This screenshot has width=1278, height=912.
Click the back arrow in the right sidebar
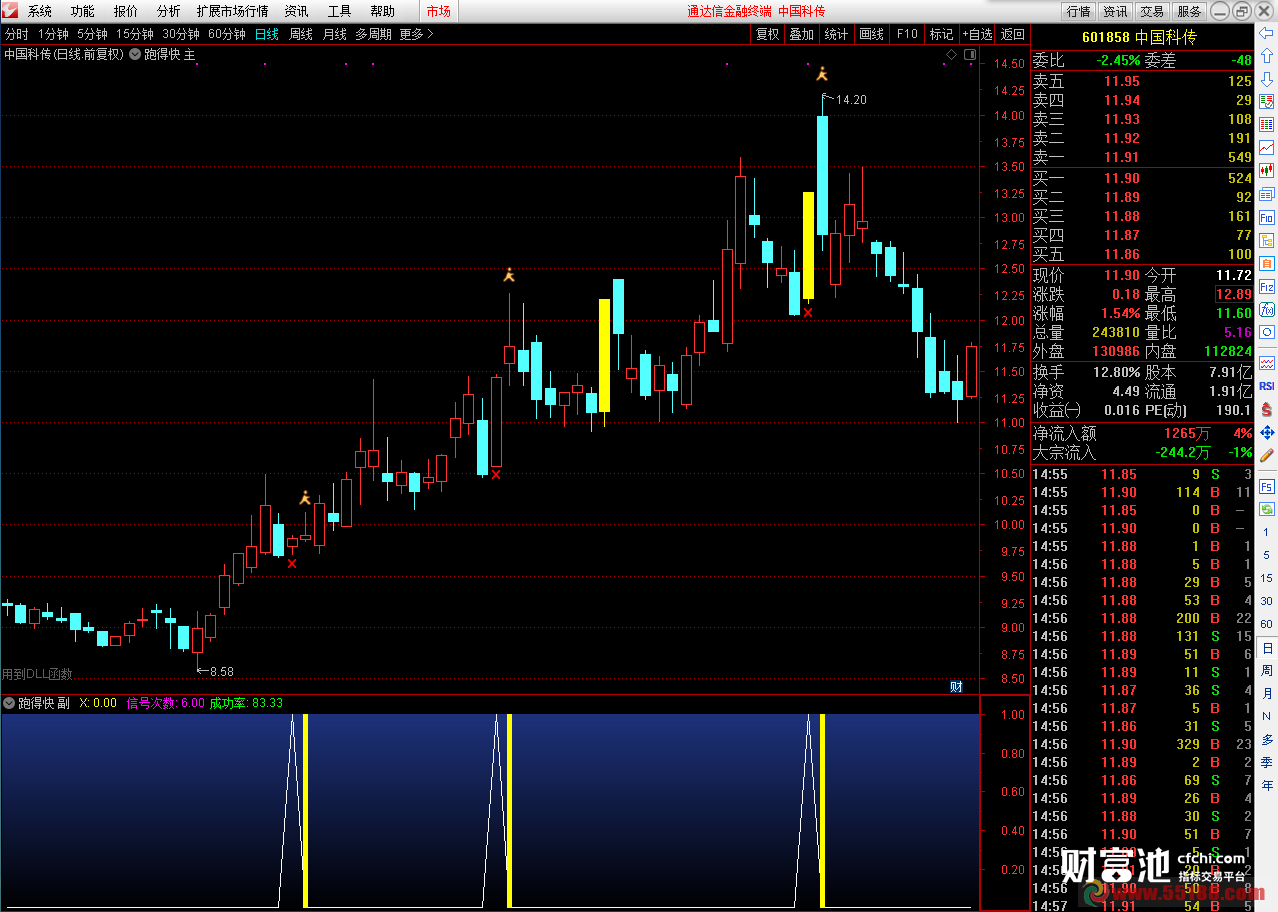click(x=1267, y=32)
